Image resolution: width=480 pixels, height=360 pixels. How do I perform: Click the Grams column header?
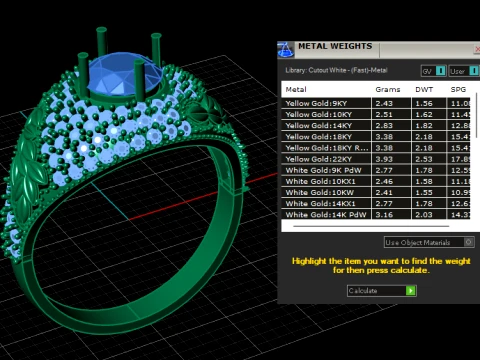[x=388, y=89]
